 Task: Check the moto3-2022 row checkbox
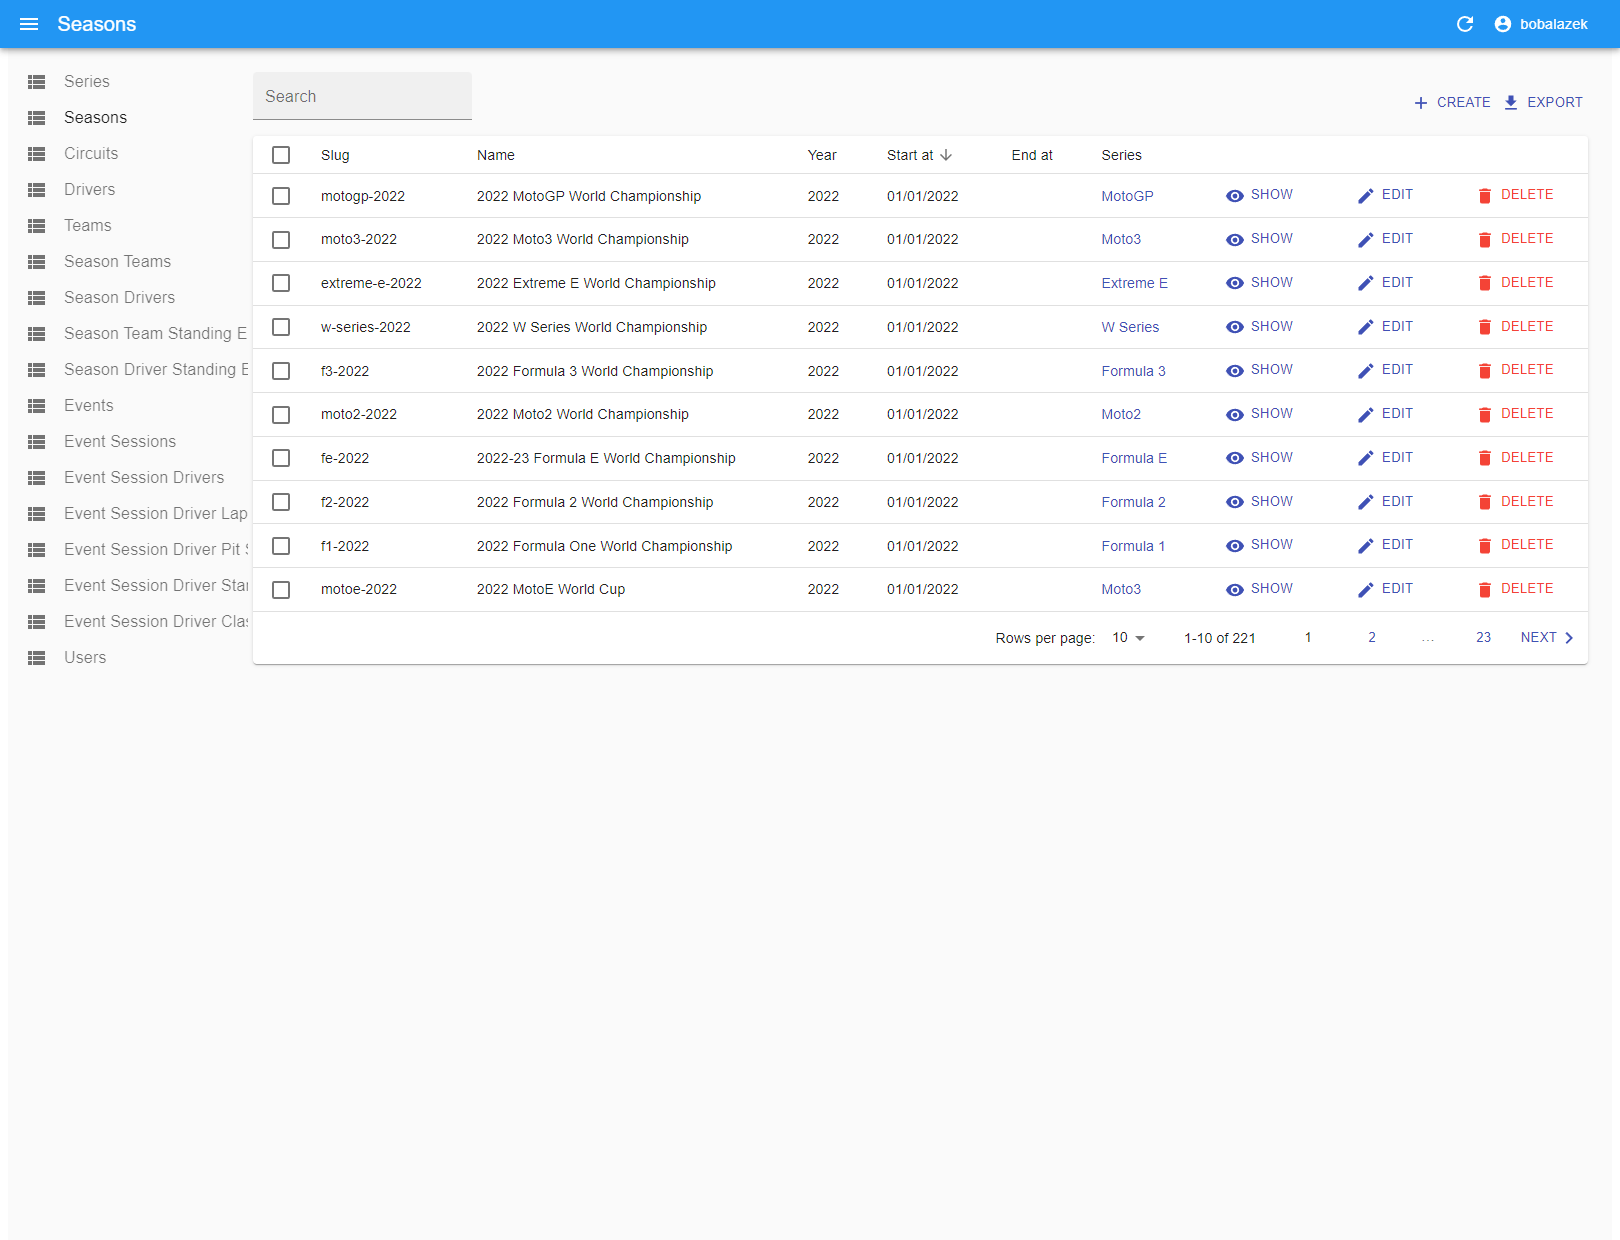[x=281, y=240]
